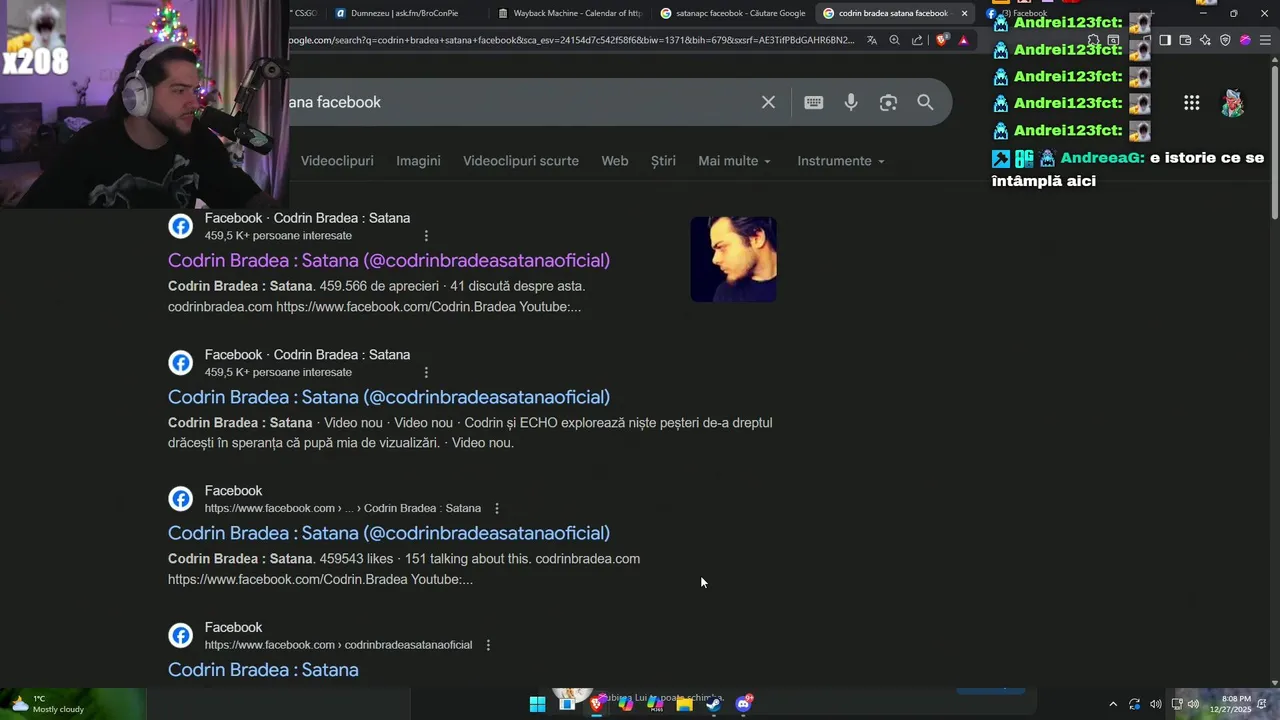Screen dimensions: 1280x720
Task: Open more options for codrinbradeasatanaoficial URL result
Action: [488, 645]
